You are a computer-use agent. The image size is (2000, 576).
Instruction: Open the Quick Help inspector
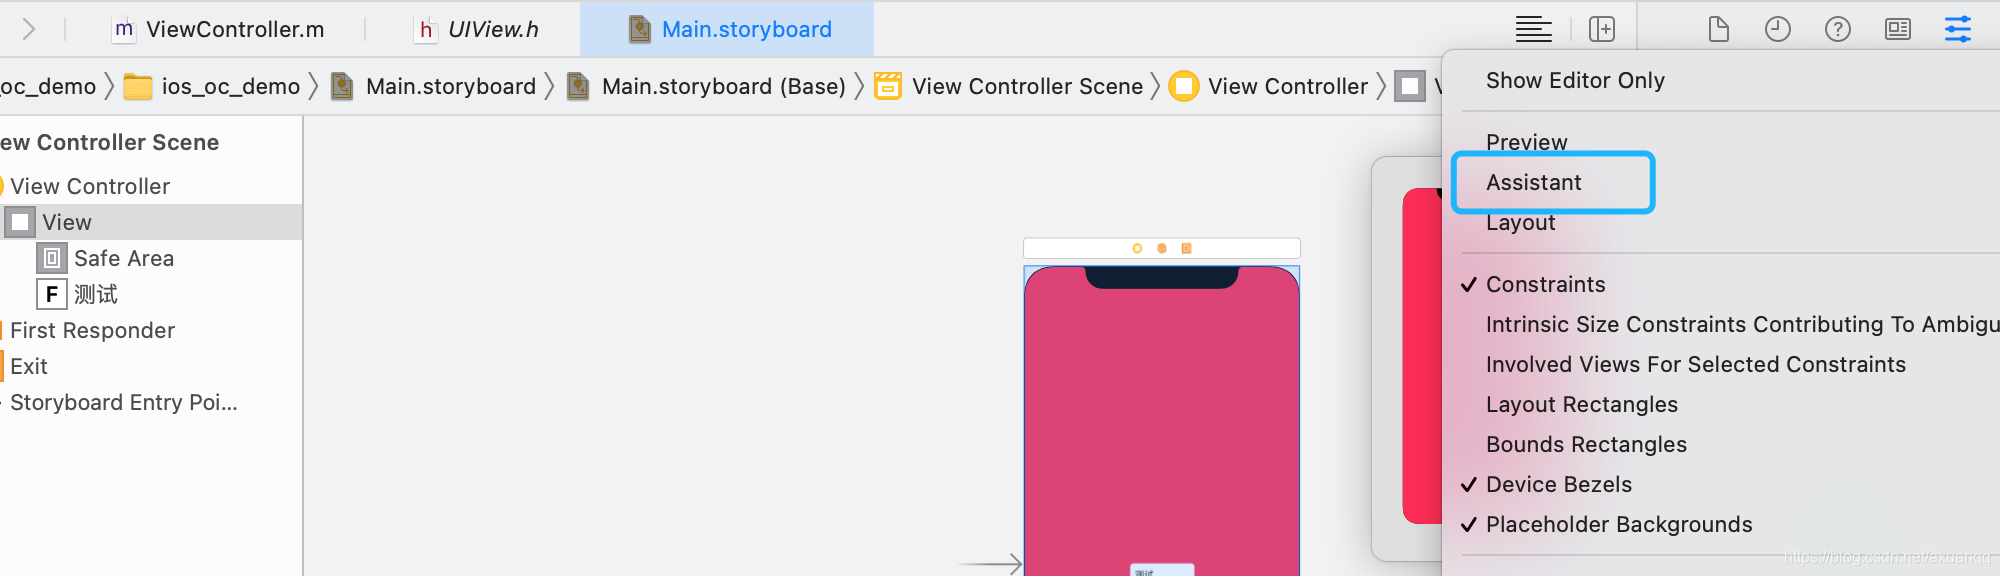click(x=1837, y=29)
